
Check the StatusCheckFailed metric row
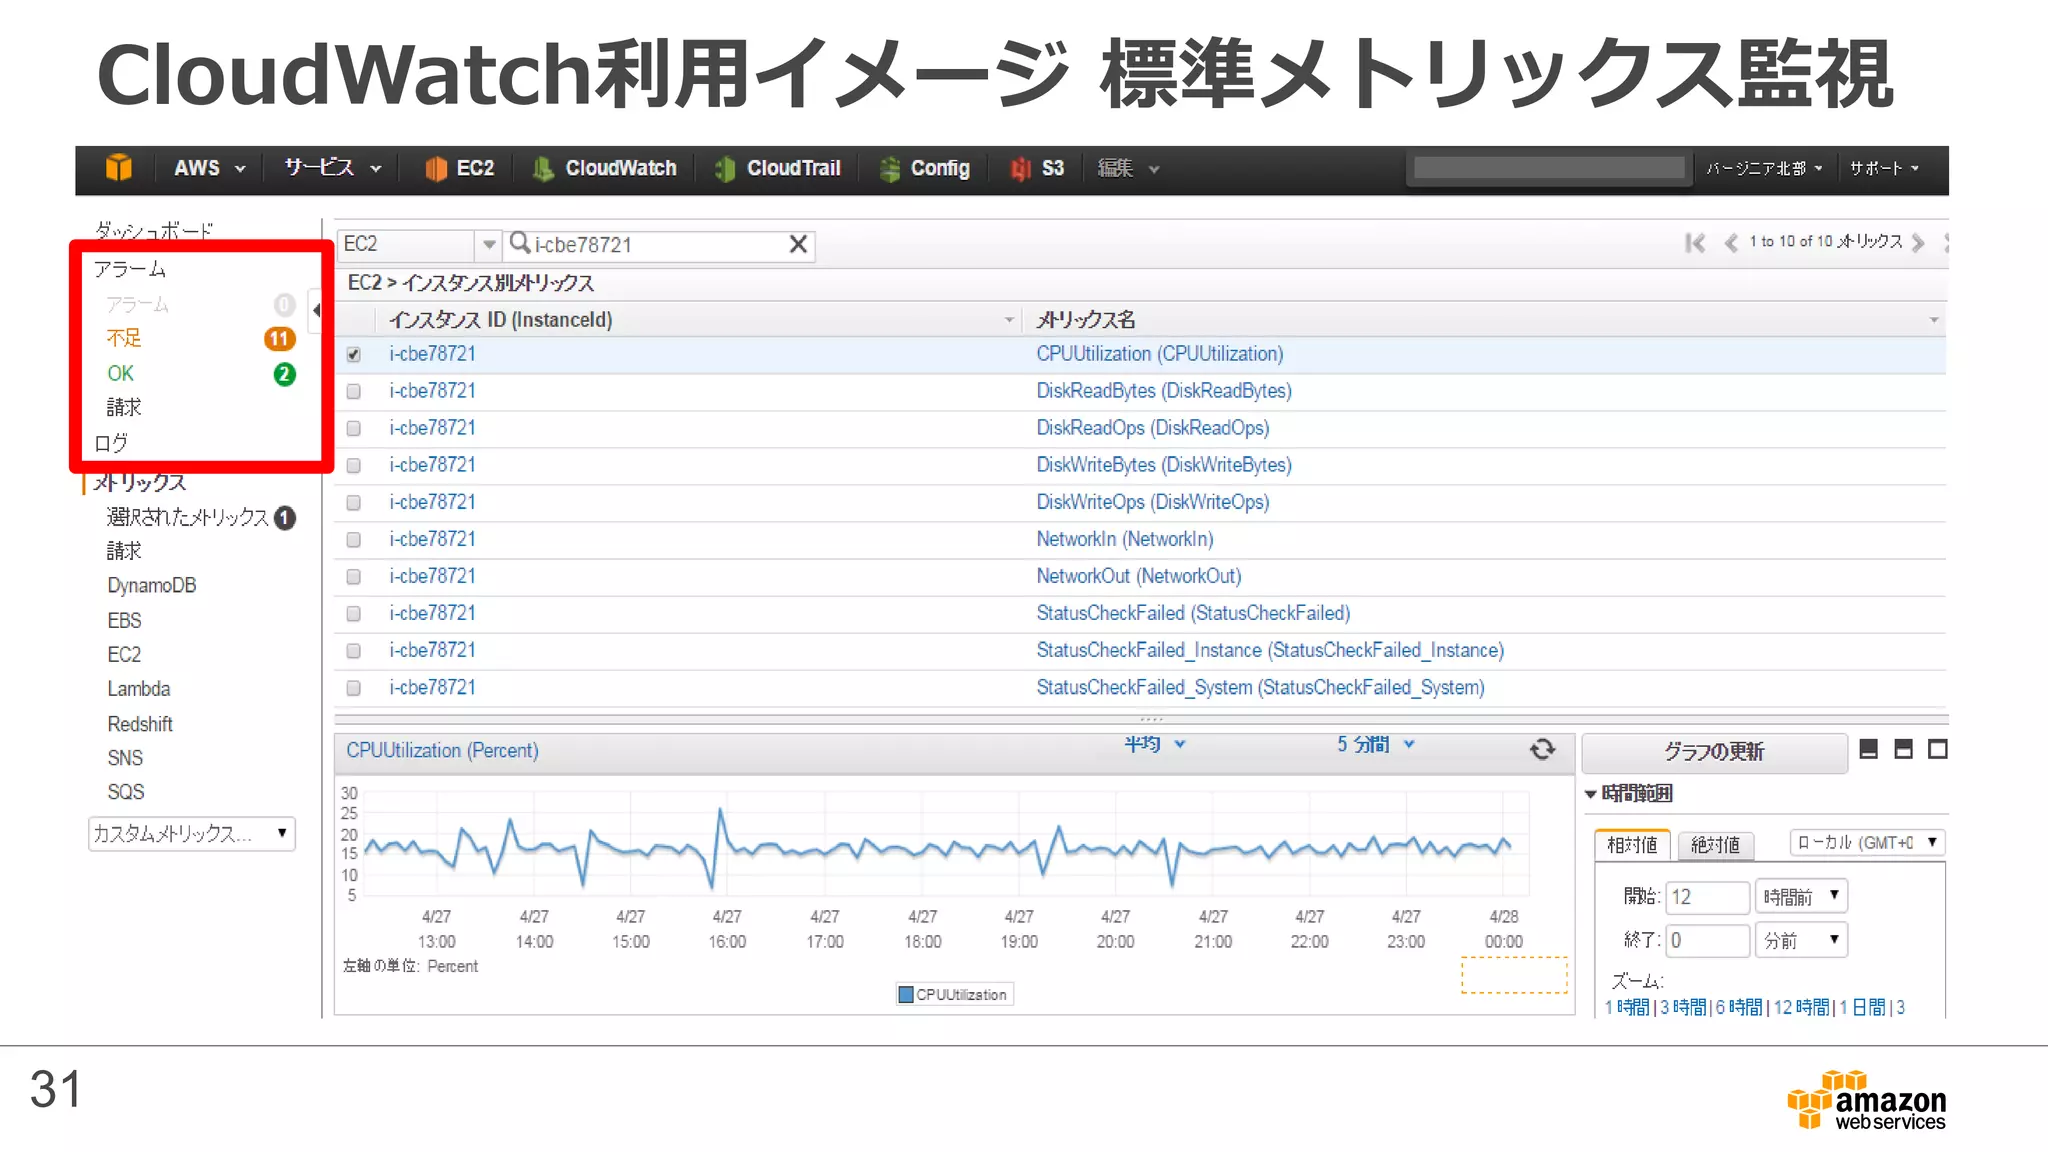(353, 613)
